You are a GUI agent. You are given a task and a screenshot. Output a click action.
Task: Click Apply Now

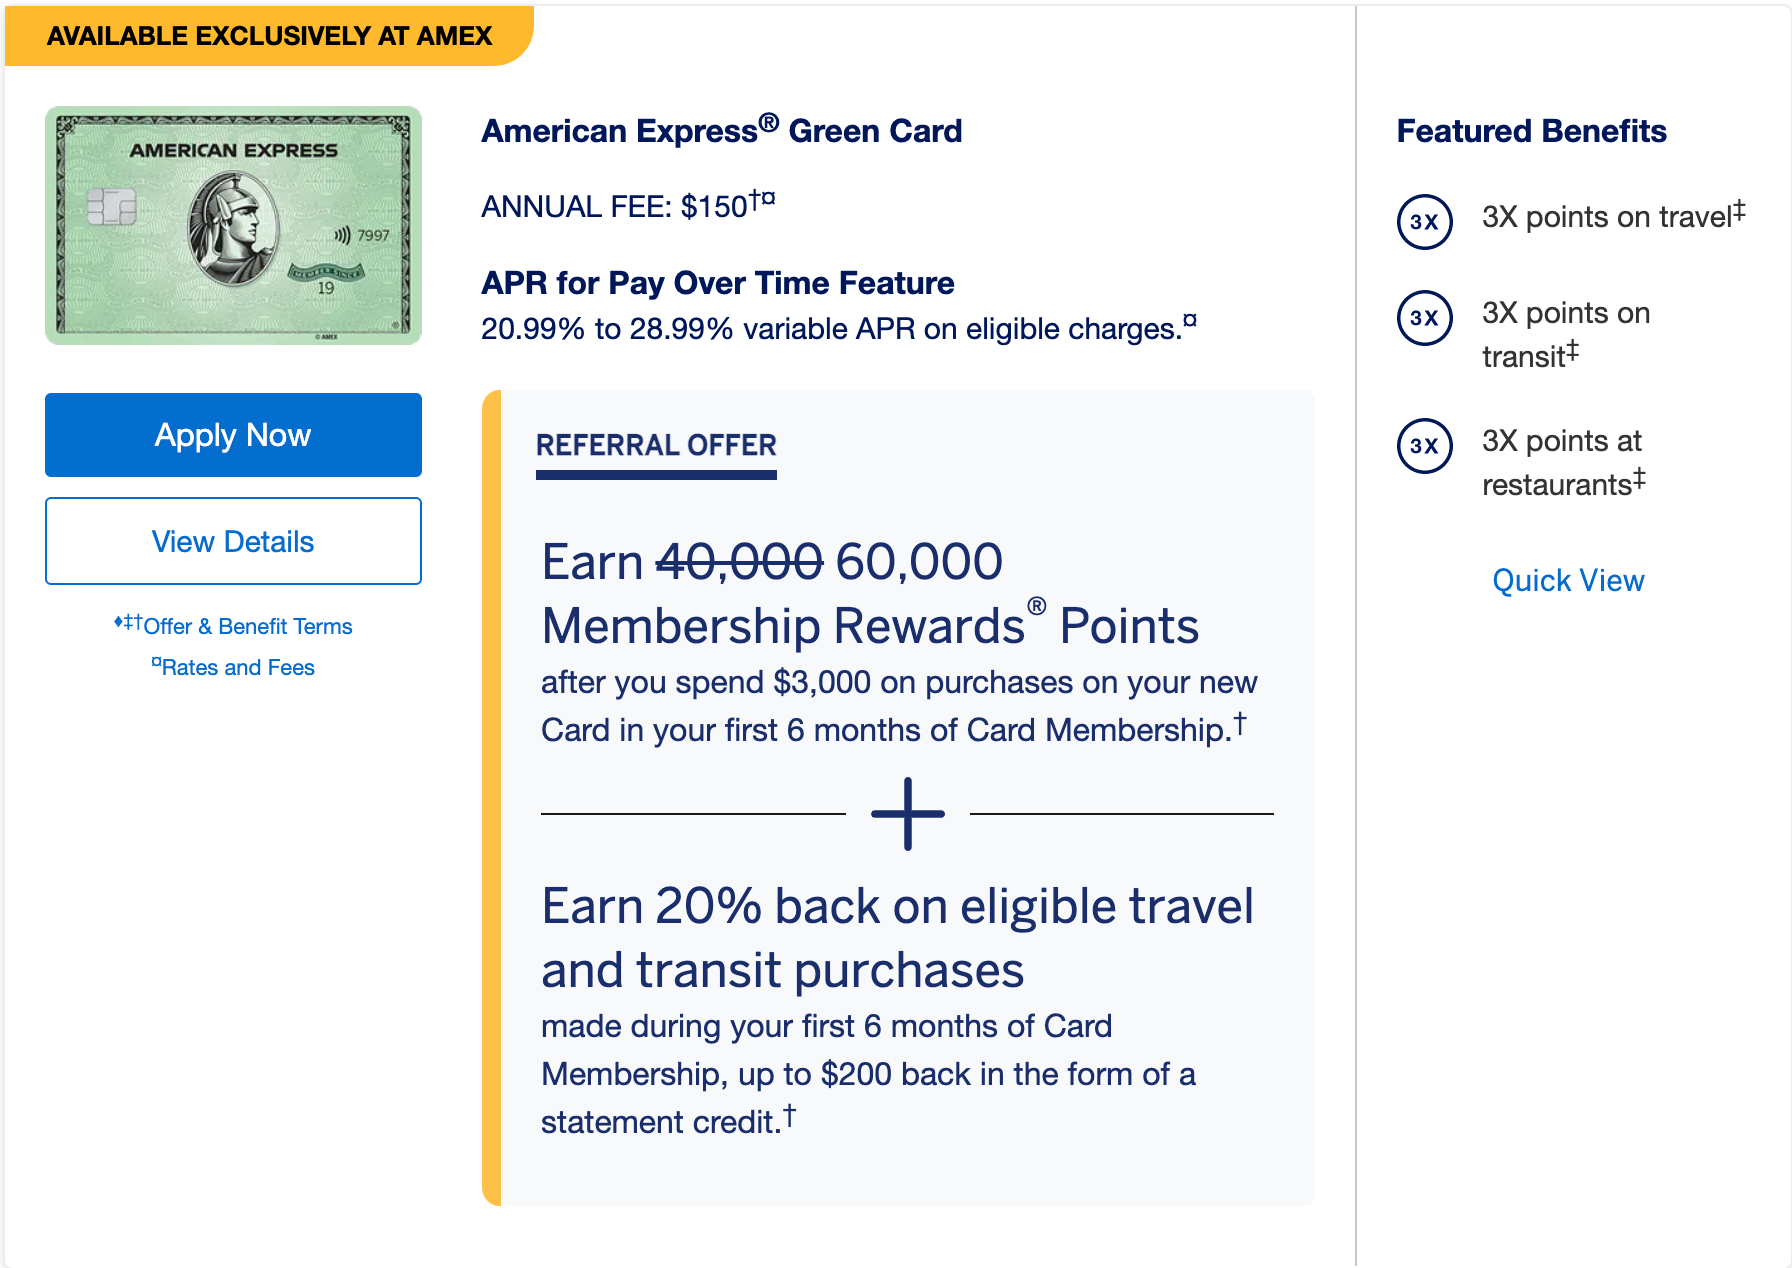233,435
